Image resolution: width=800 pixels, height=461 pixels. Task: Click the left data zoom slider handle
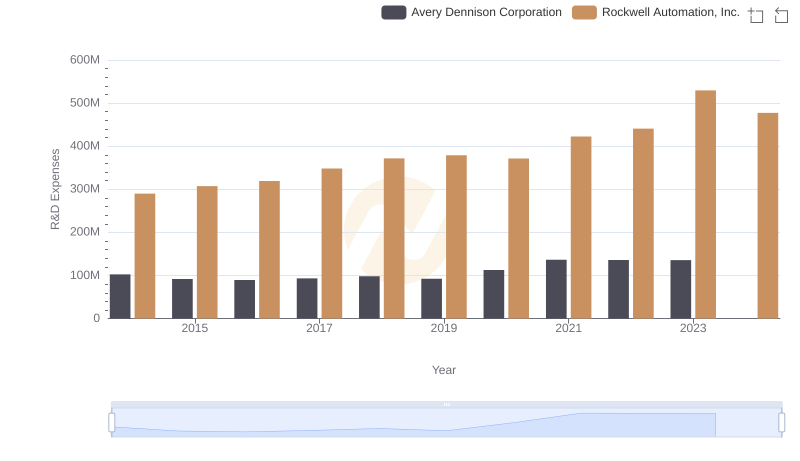(x=112, y=423)
